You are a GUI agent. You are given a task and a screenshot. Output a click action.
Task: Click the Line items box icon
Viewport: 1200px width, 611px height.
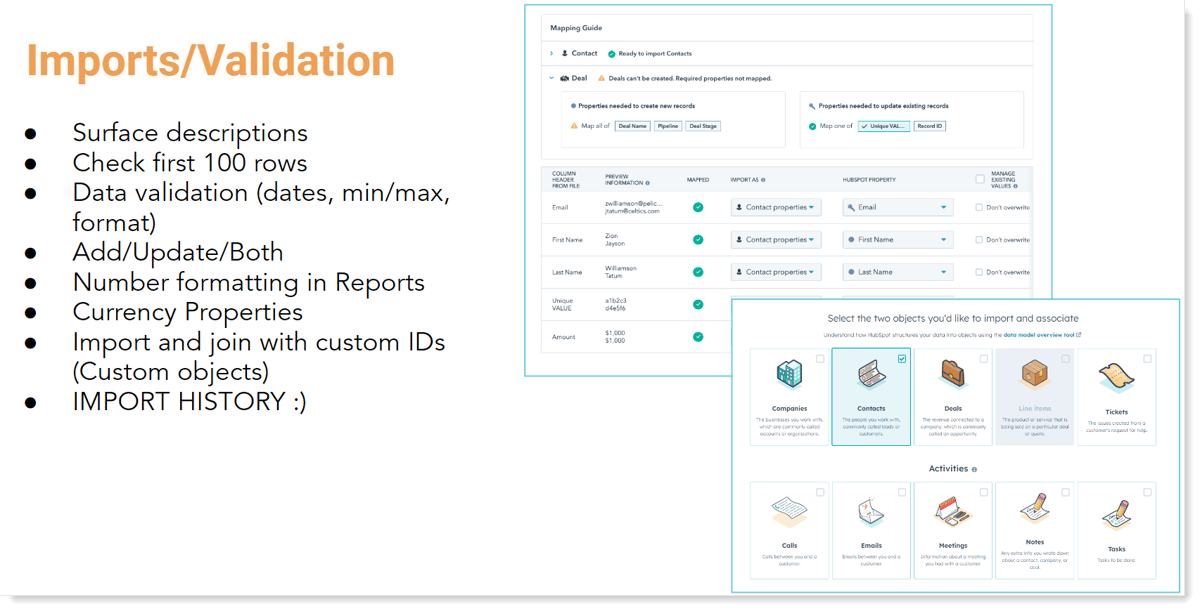point(1034,376)
